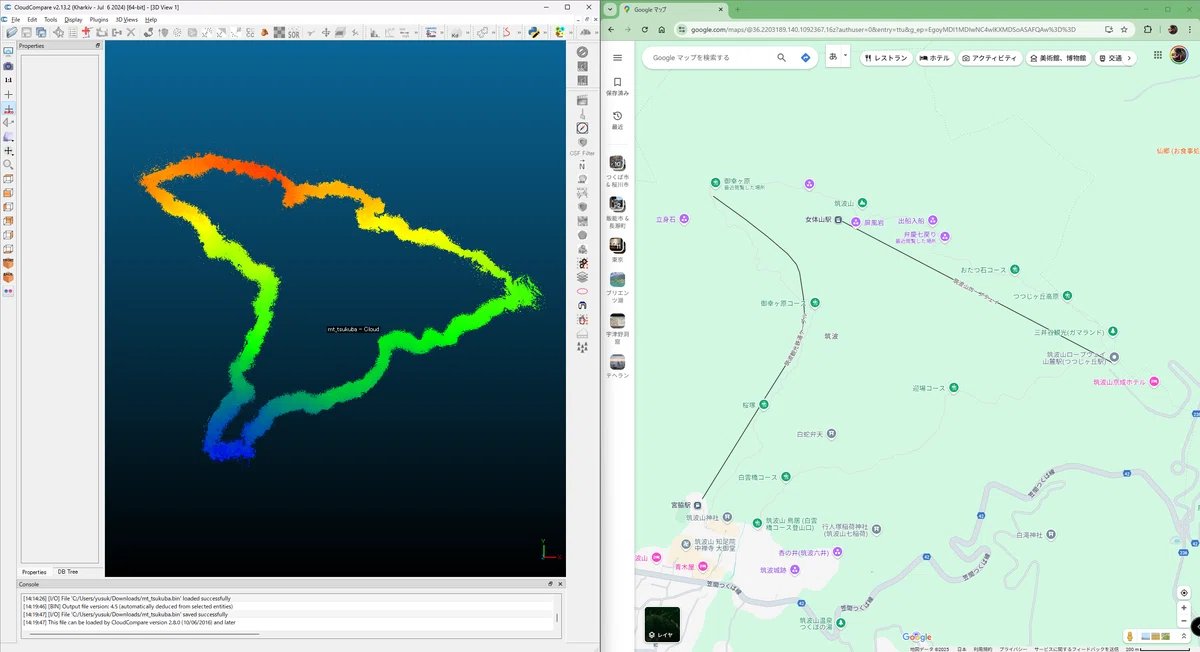
Task: Float the Properties panel
Action: 98,46
